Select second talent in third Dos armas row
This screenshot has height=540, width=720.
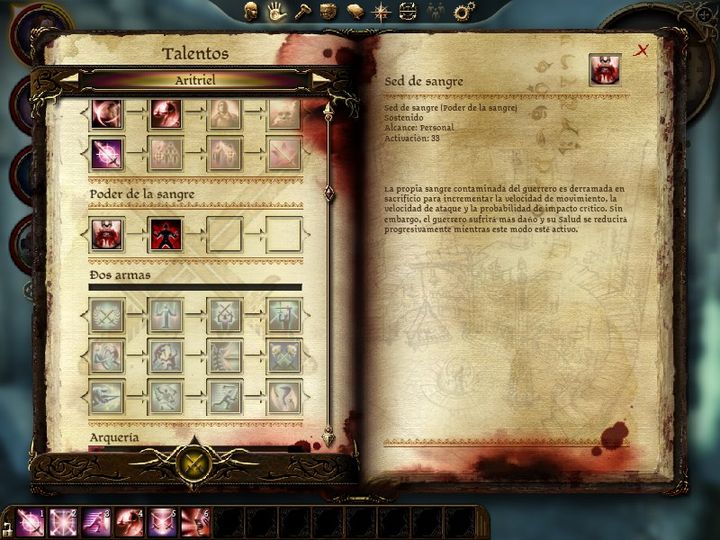(x=166, y=396)
